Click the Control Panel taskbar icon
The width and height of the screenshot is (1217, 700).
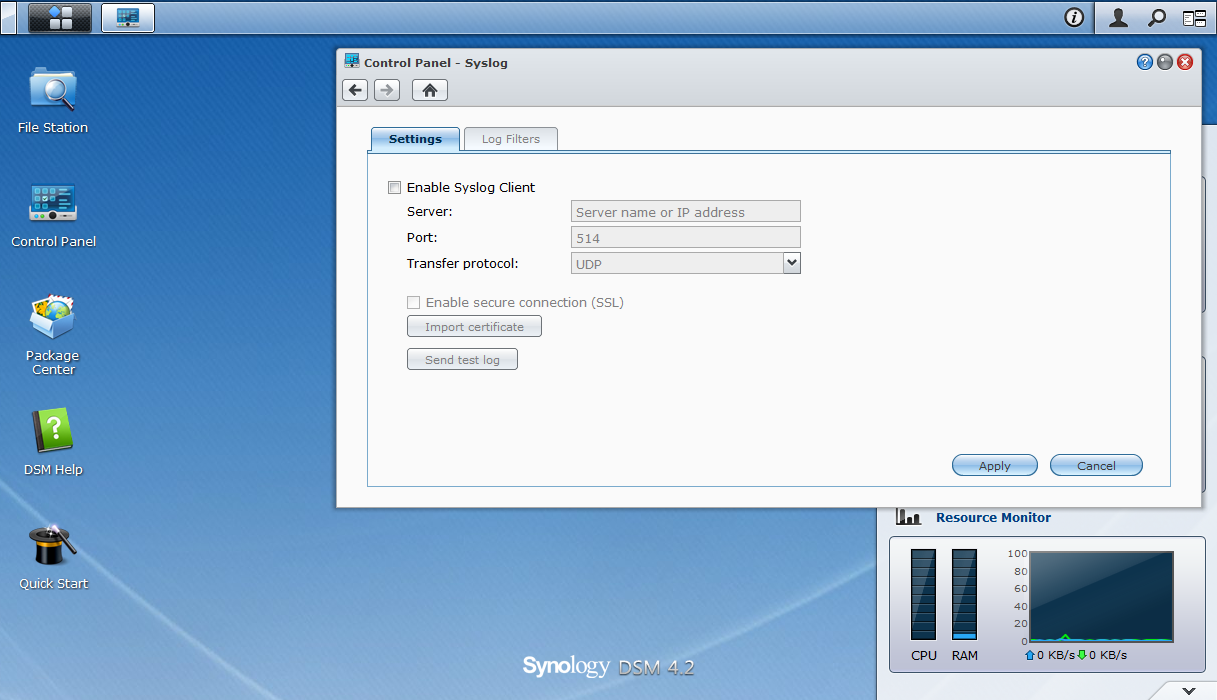click(x=128, y=18)
